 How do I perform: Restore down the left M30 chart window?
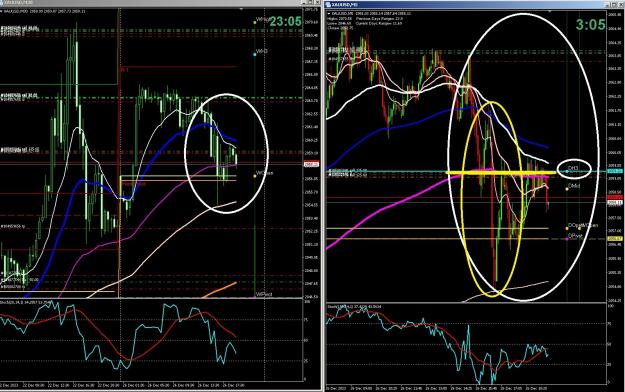pyautogui.click(x=311, y=2)
